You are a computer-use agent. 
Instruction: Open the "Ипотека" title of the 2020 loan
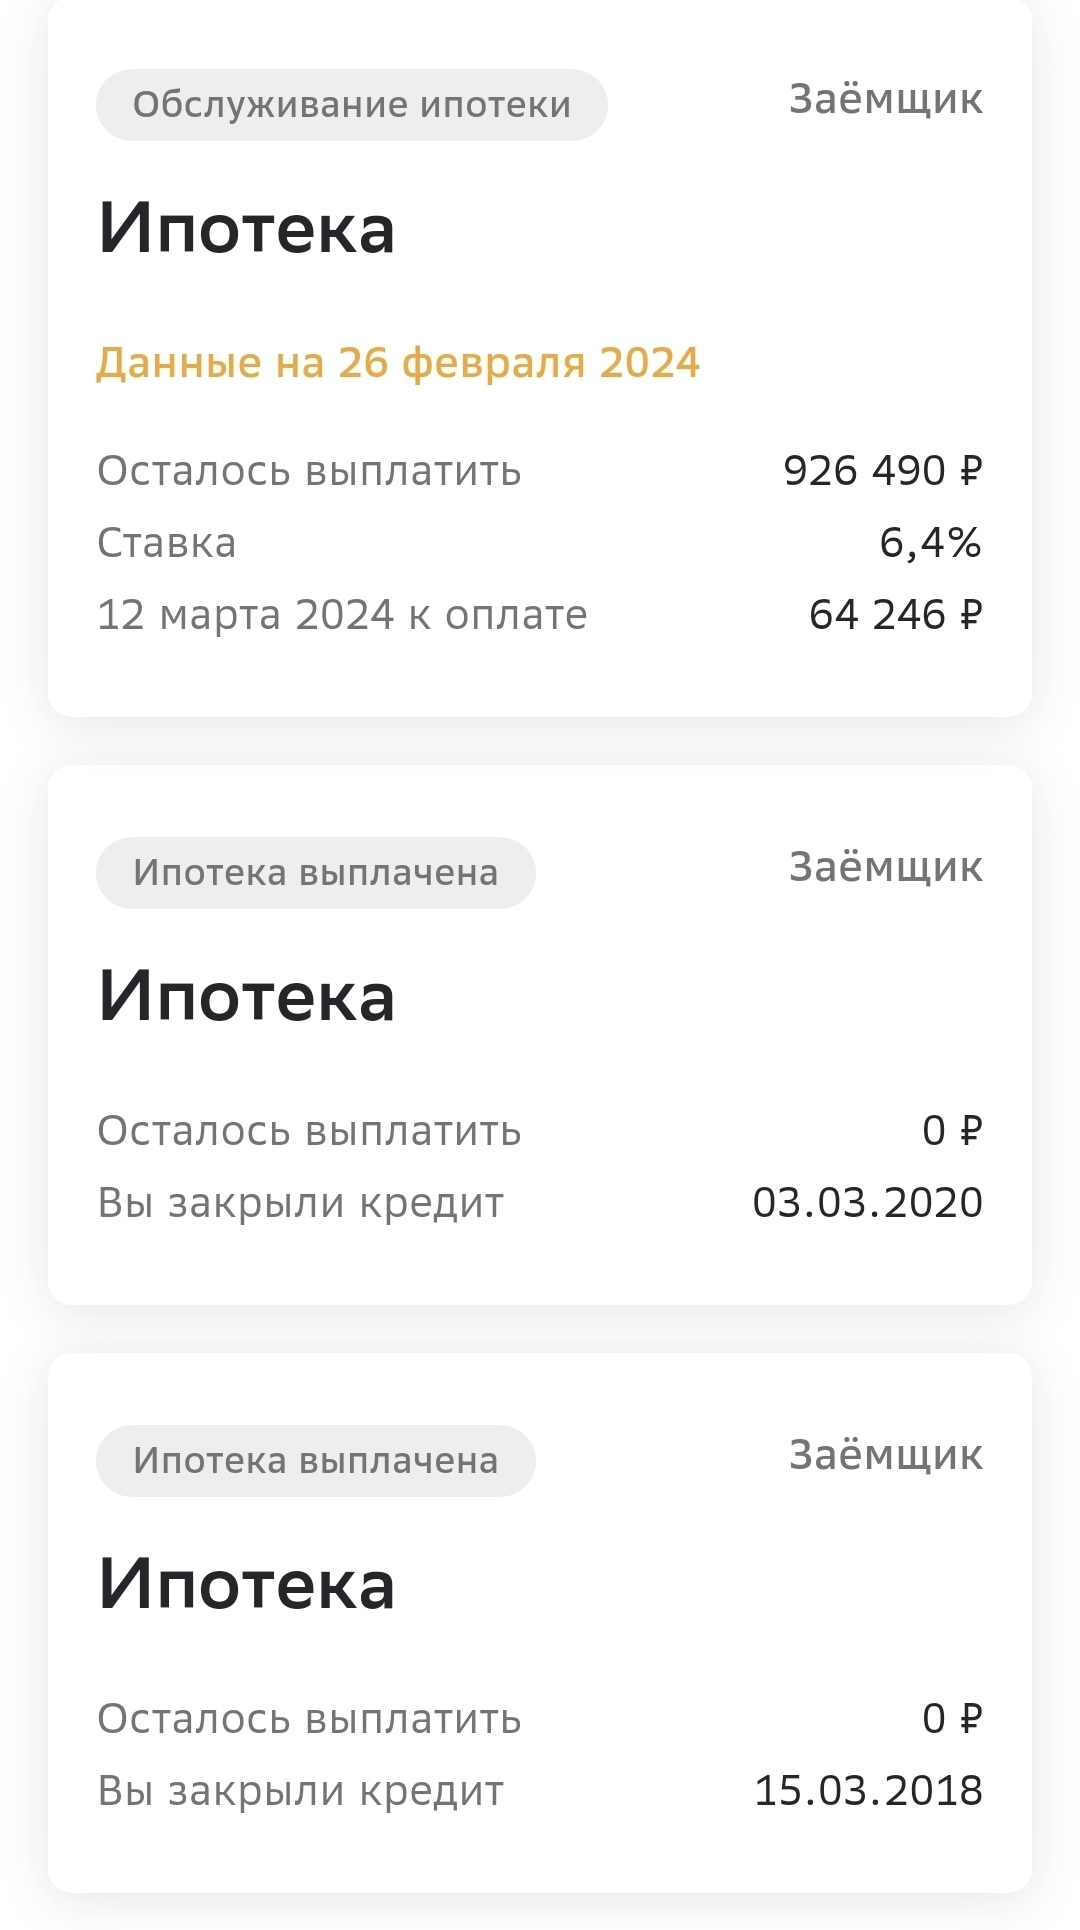247,997
